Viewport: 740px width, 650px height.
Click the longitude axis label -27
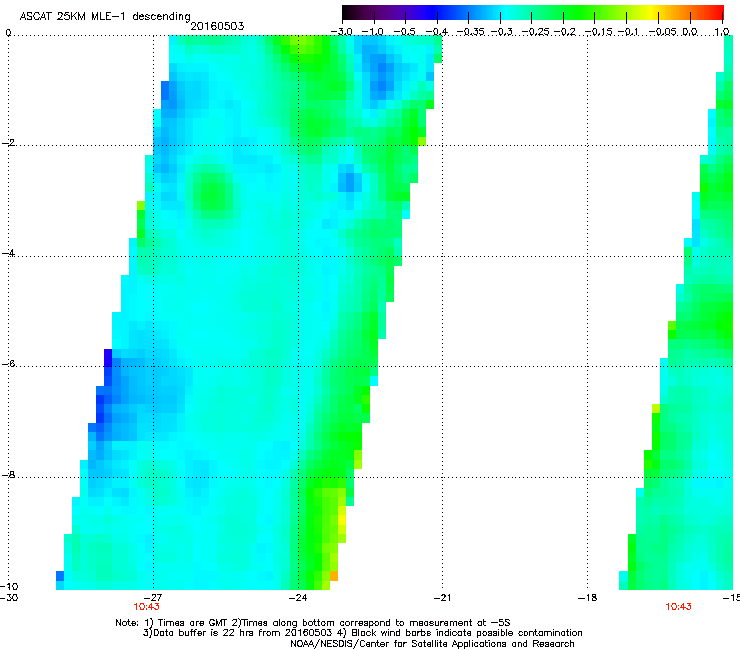[153, 598]
